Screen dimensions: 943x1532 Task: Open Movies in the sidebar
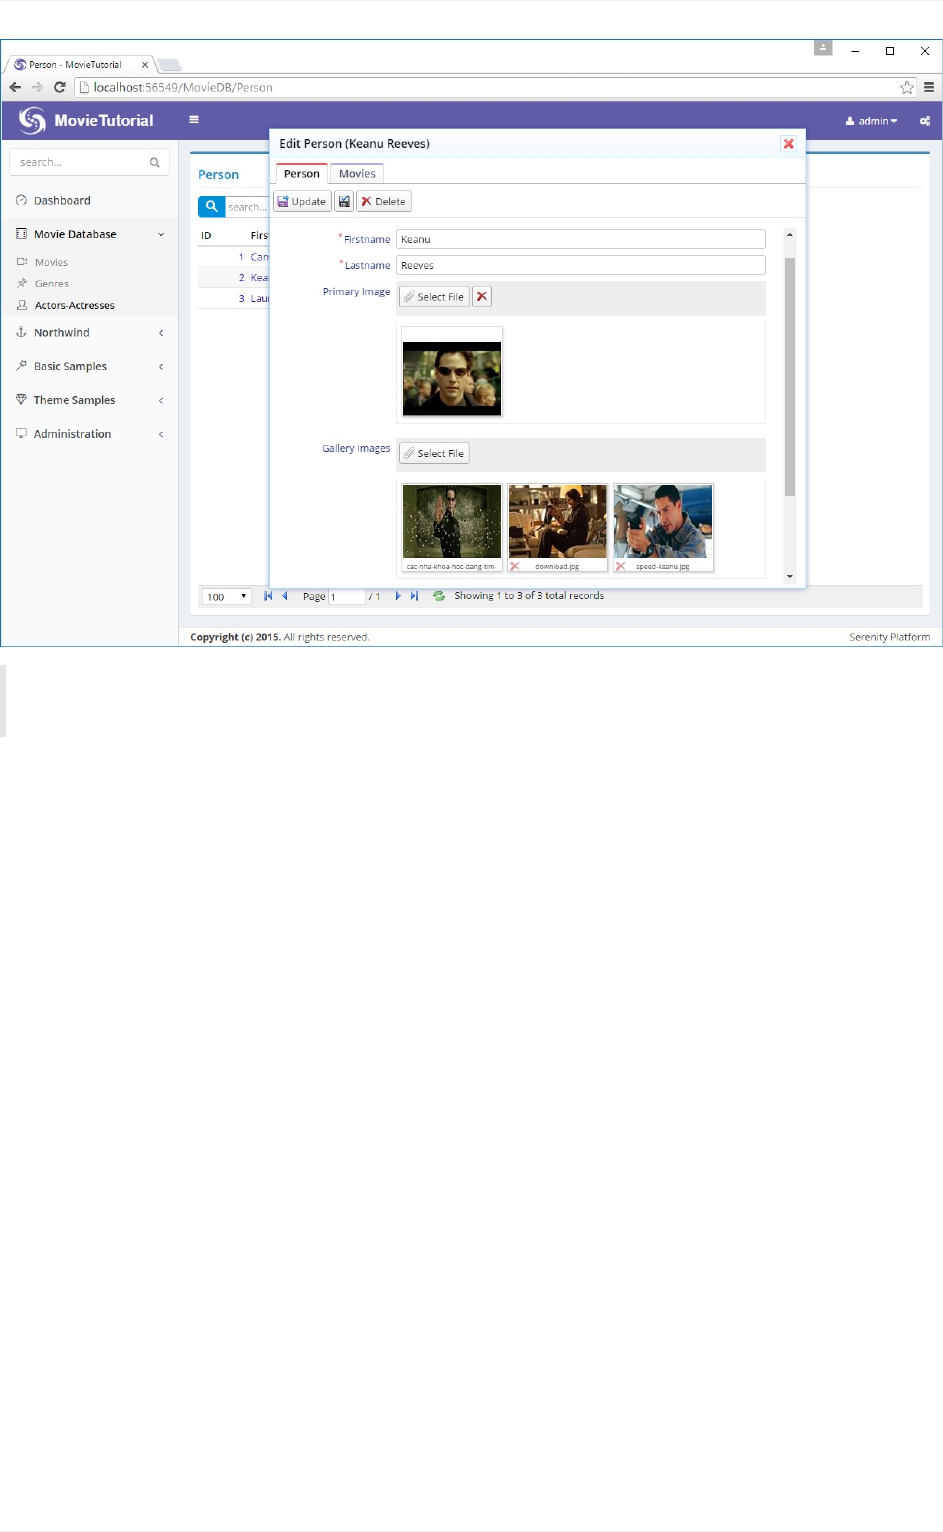click(x=51, y=263)
